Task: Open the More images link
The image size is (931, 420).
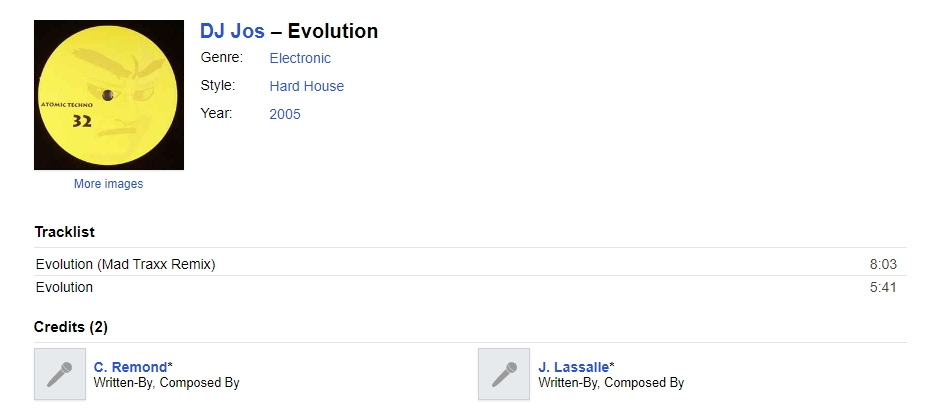Action: point(109,184)
